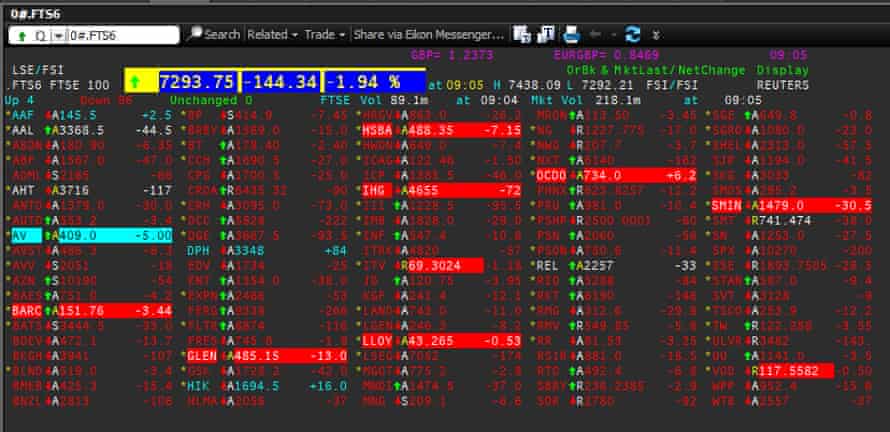
Task: Click the AV price 409.0
Action: [78, 235]
